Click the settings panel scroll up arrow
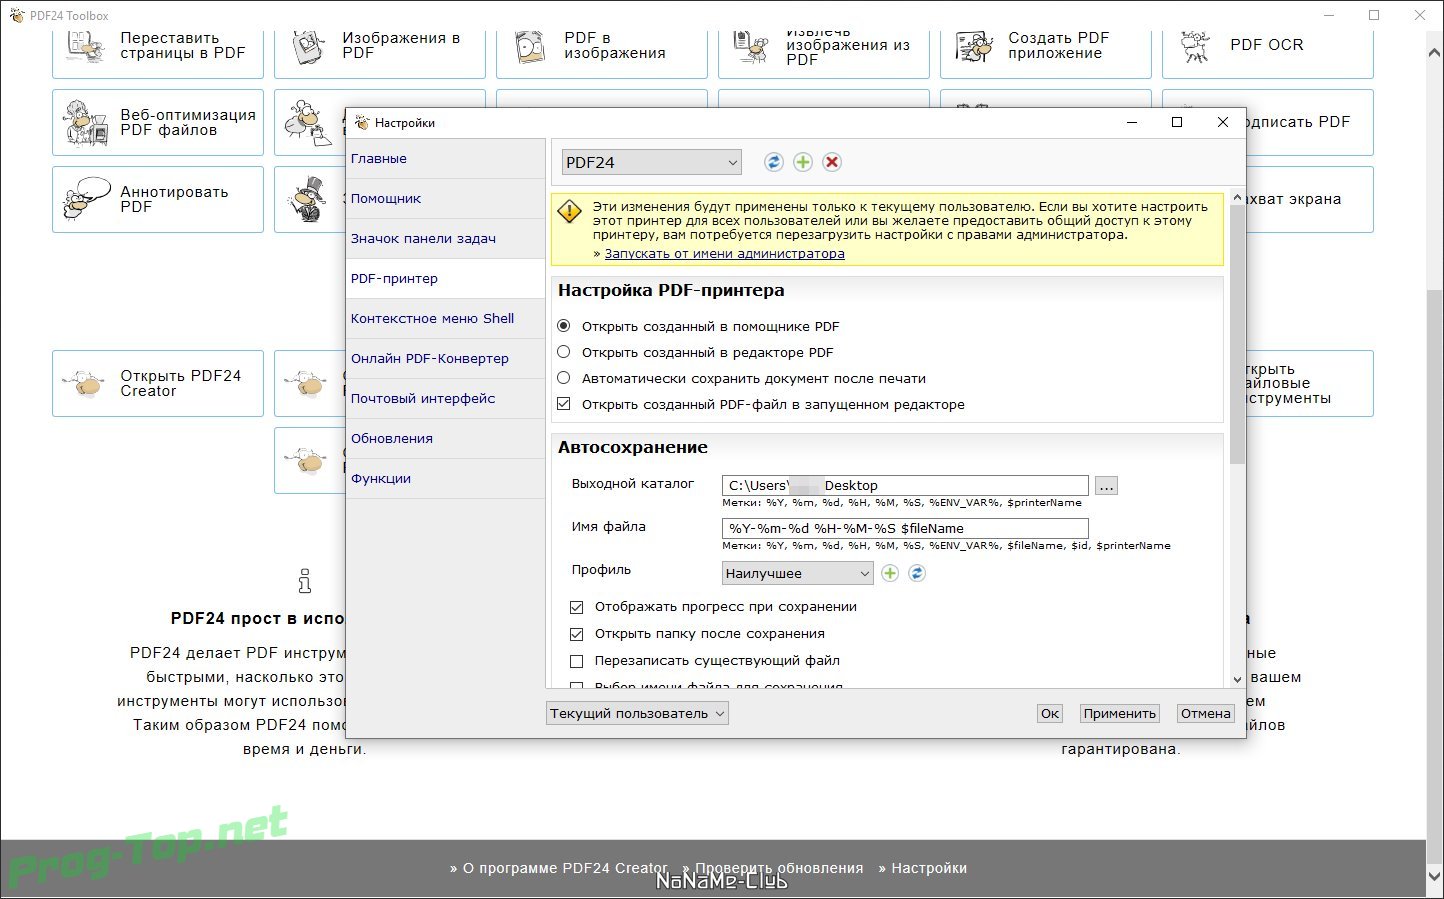Image resolution: width=1444 pixels, height=899 pixels. [x=1237, y=198]
